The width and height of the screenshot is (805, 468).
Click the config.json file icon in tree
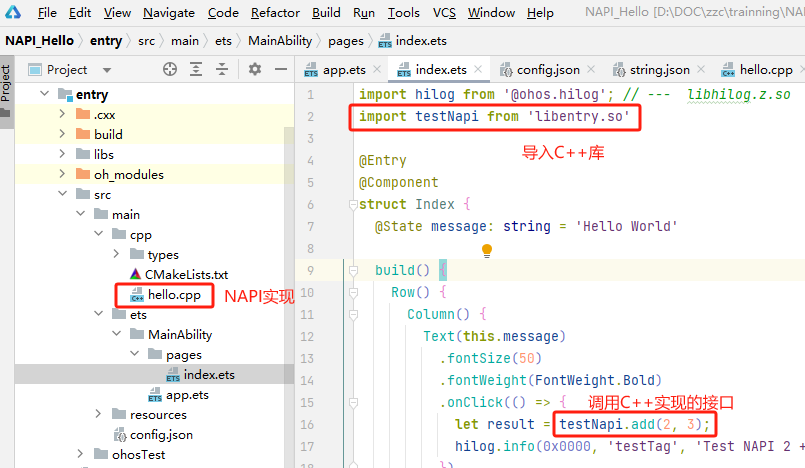click(x=120, y=435)
